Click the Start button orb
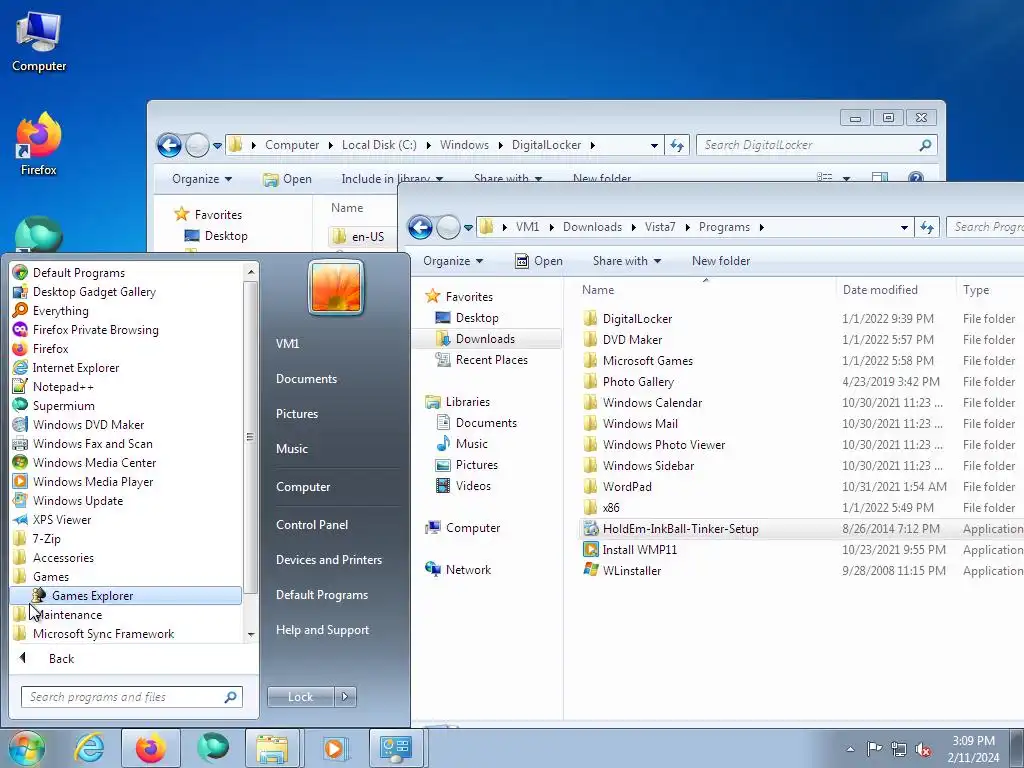This screenshot has width=1024, height=768. click(x=26, y=748)
